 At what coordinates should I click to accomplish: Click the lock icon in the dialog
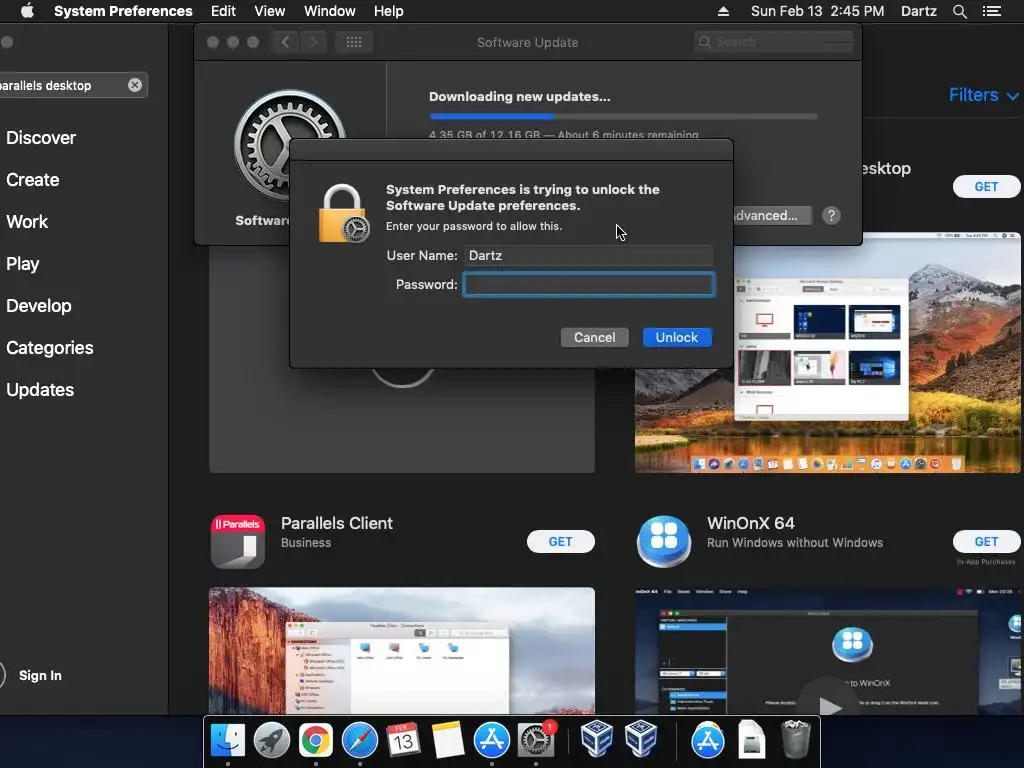tap(343, 214)
